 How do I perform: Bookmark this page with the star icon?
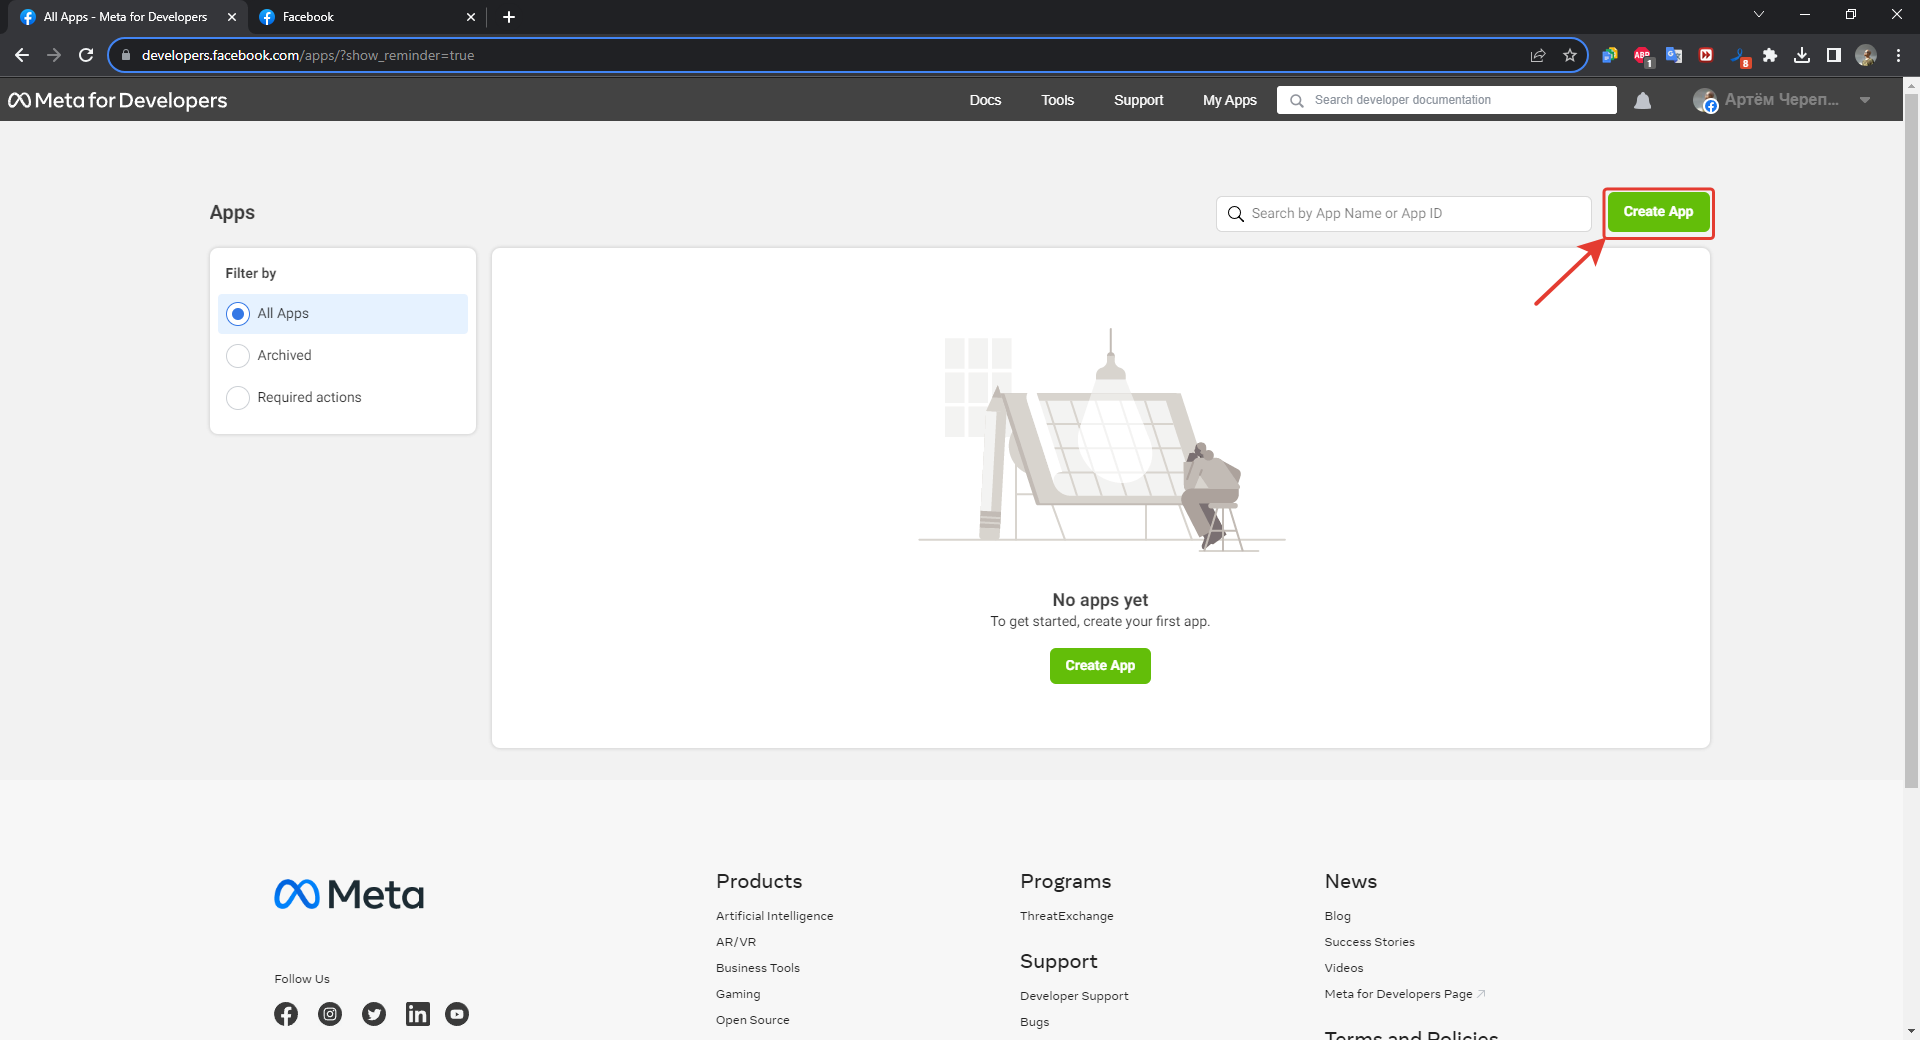[x=1570, y=55]
